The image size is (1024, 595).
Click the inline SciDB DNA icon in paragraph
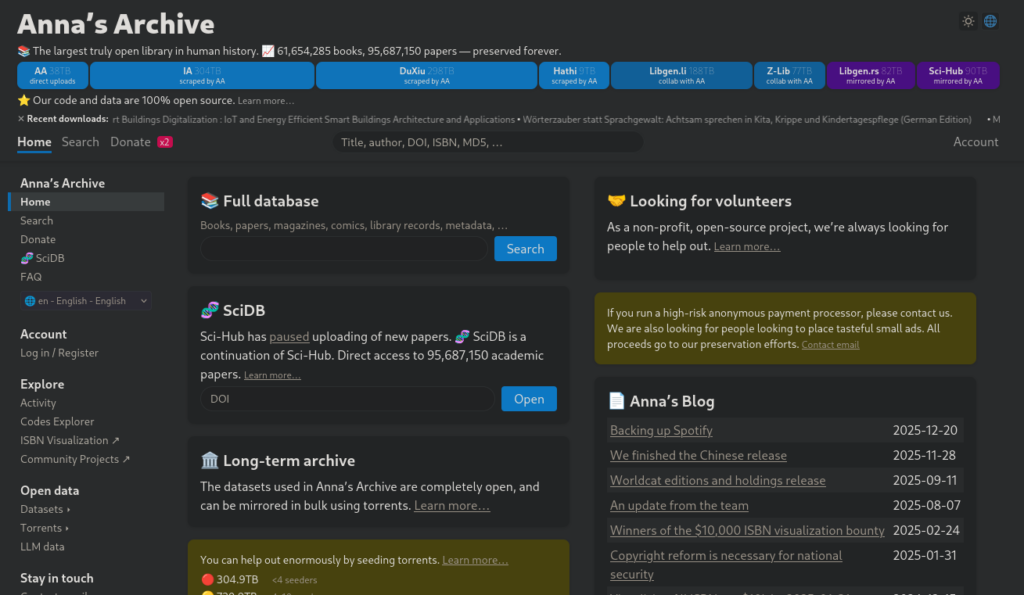tap(462, 336)
